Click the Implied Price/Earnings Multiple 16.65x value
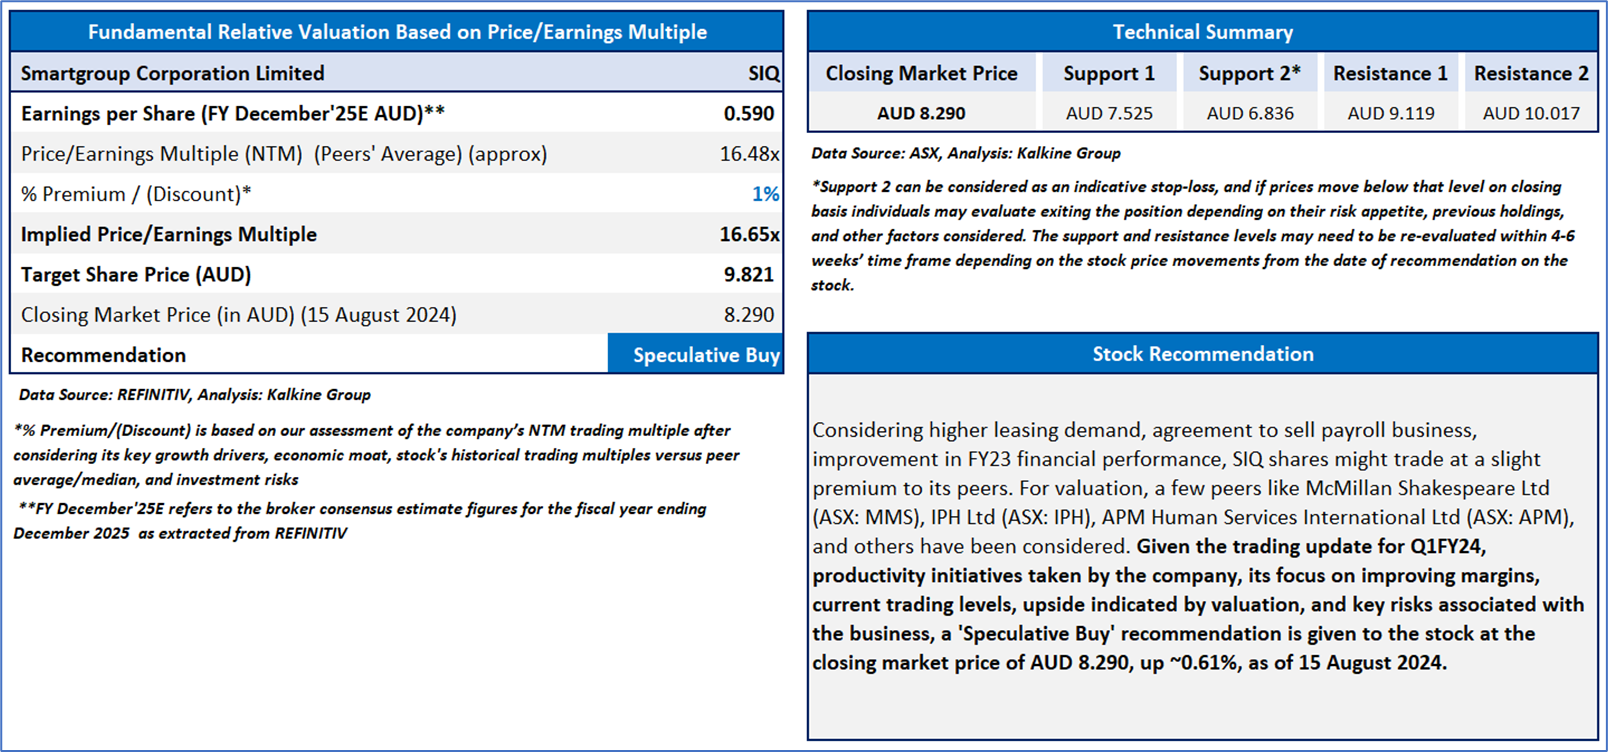The height and width of the screenshot is (752, 1608). point(749,234)
